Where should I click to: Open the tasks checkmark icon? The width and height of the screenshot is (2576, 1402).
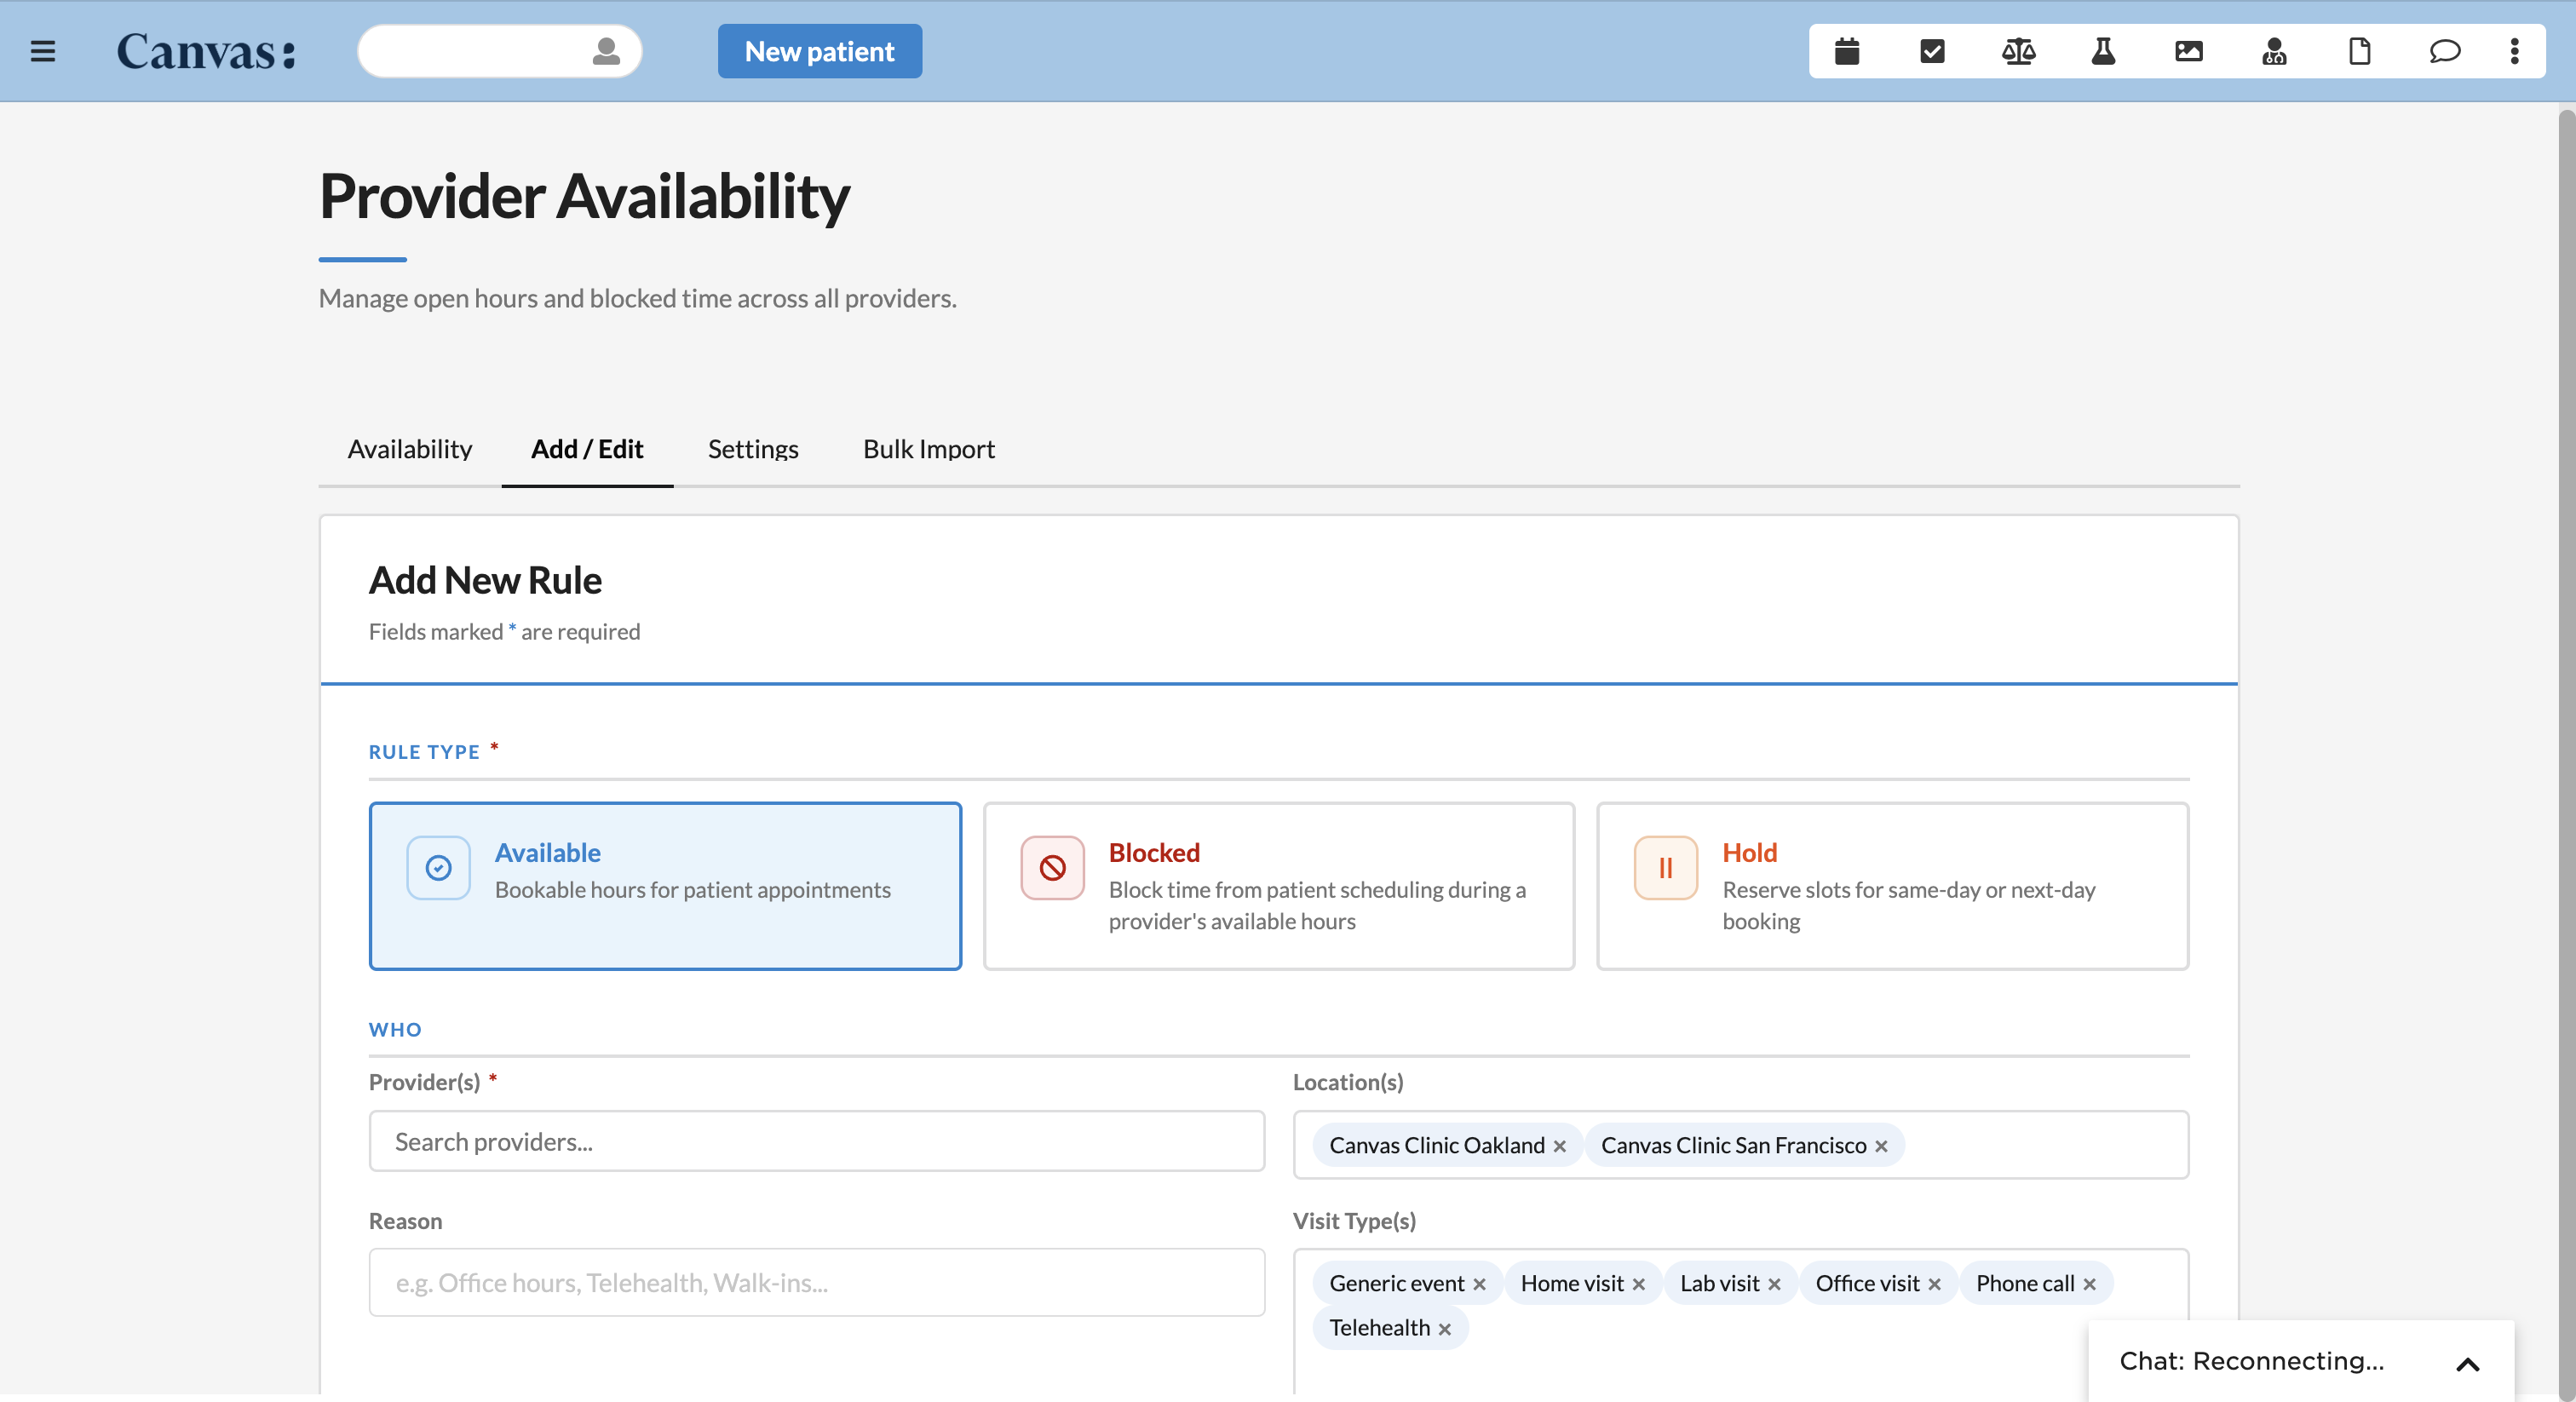(1932, 51)
